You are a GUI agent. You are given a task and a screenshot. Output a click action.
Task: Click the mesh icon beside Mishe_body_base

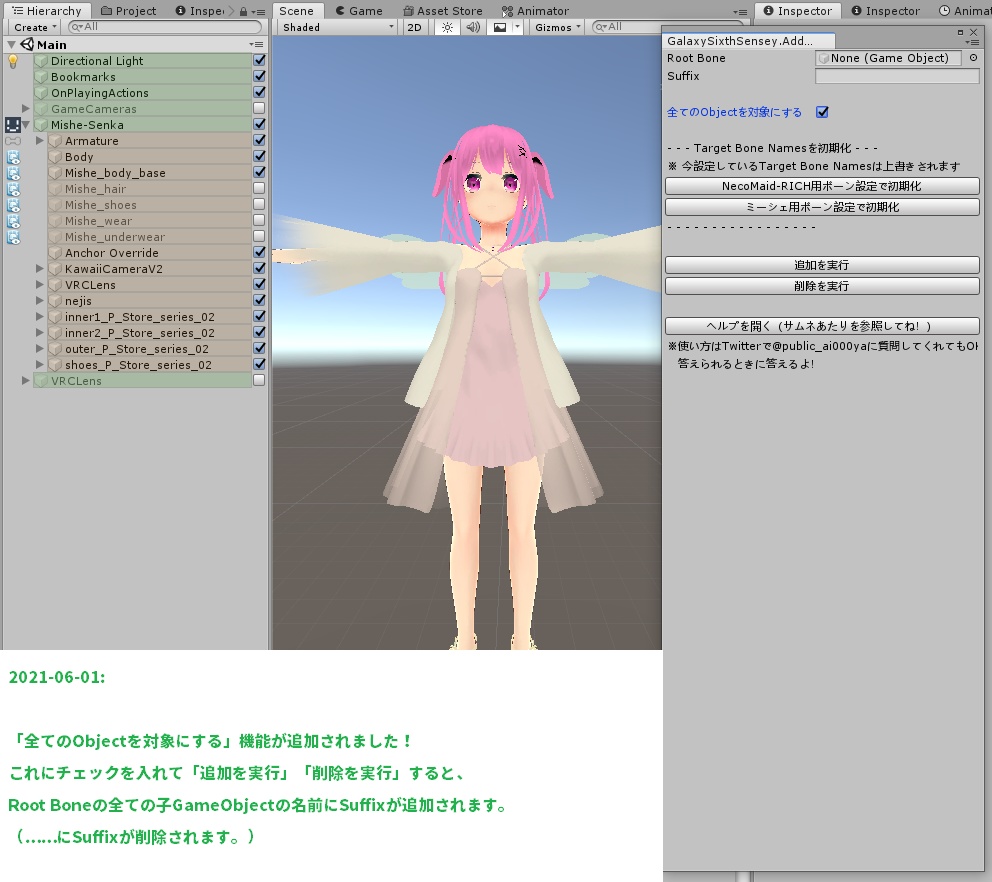pyautogui.click(x=13, y=173)
